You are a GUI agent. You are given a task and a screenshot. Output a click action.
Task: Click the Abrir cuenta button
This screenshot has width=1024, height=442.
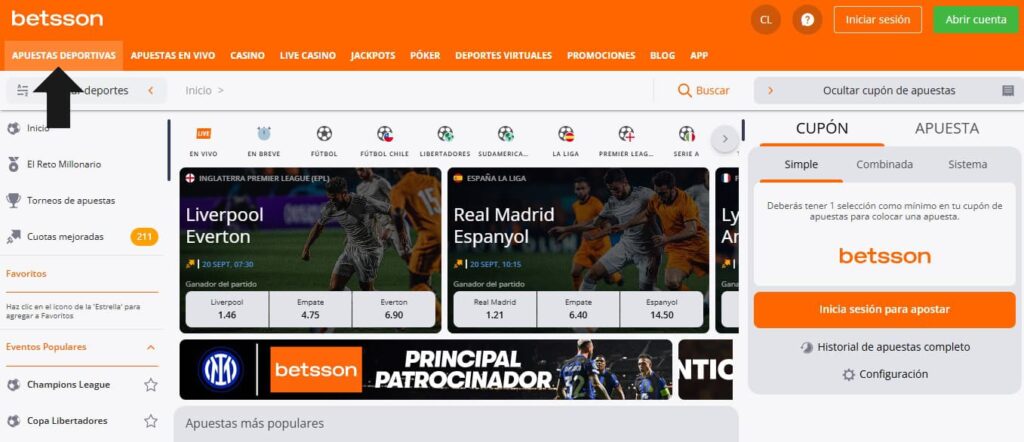[x=975, y=19]
